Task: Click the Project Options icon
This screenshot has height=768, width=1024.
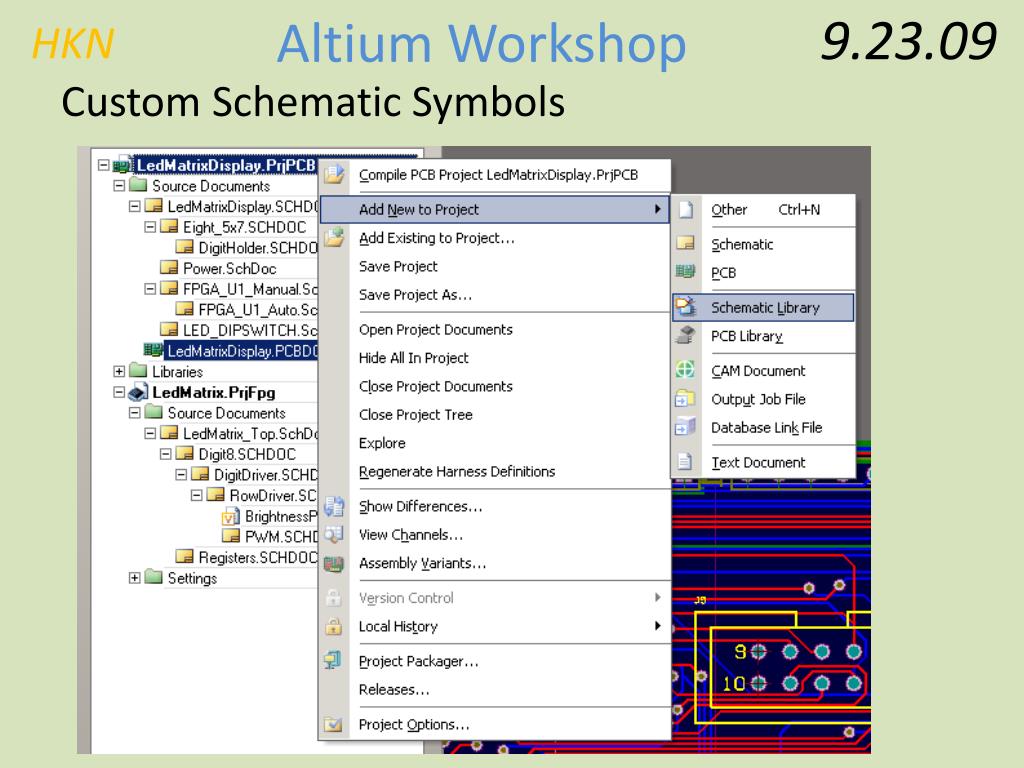Action: [333, 724]
